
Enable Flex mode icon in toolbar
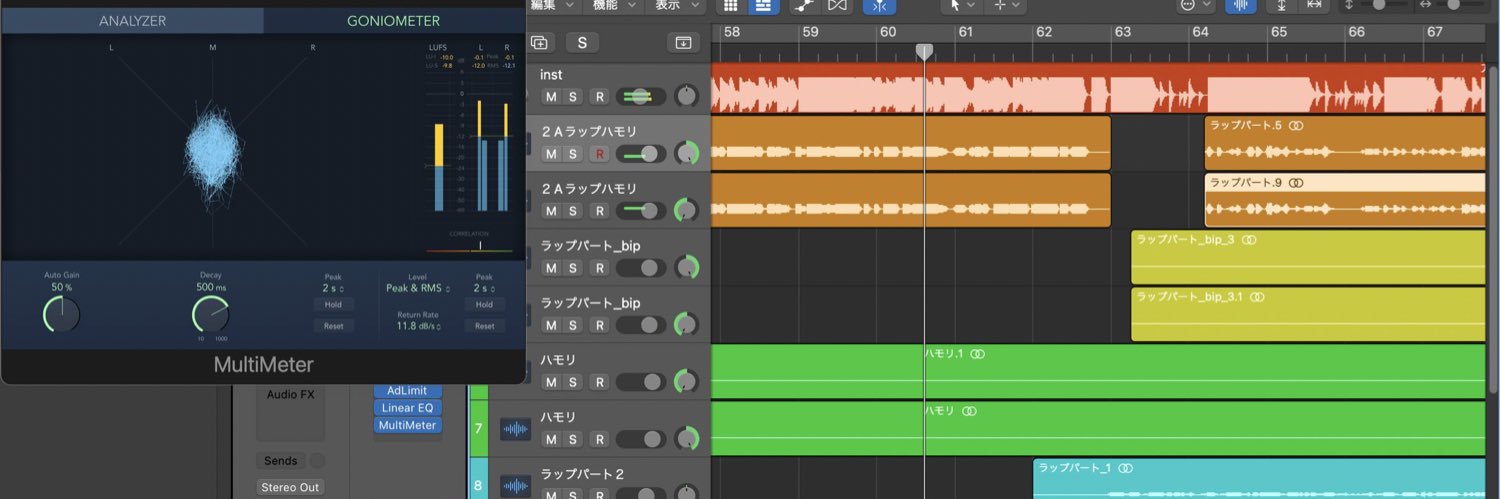[x=837, y=6]
